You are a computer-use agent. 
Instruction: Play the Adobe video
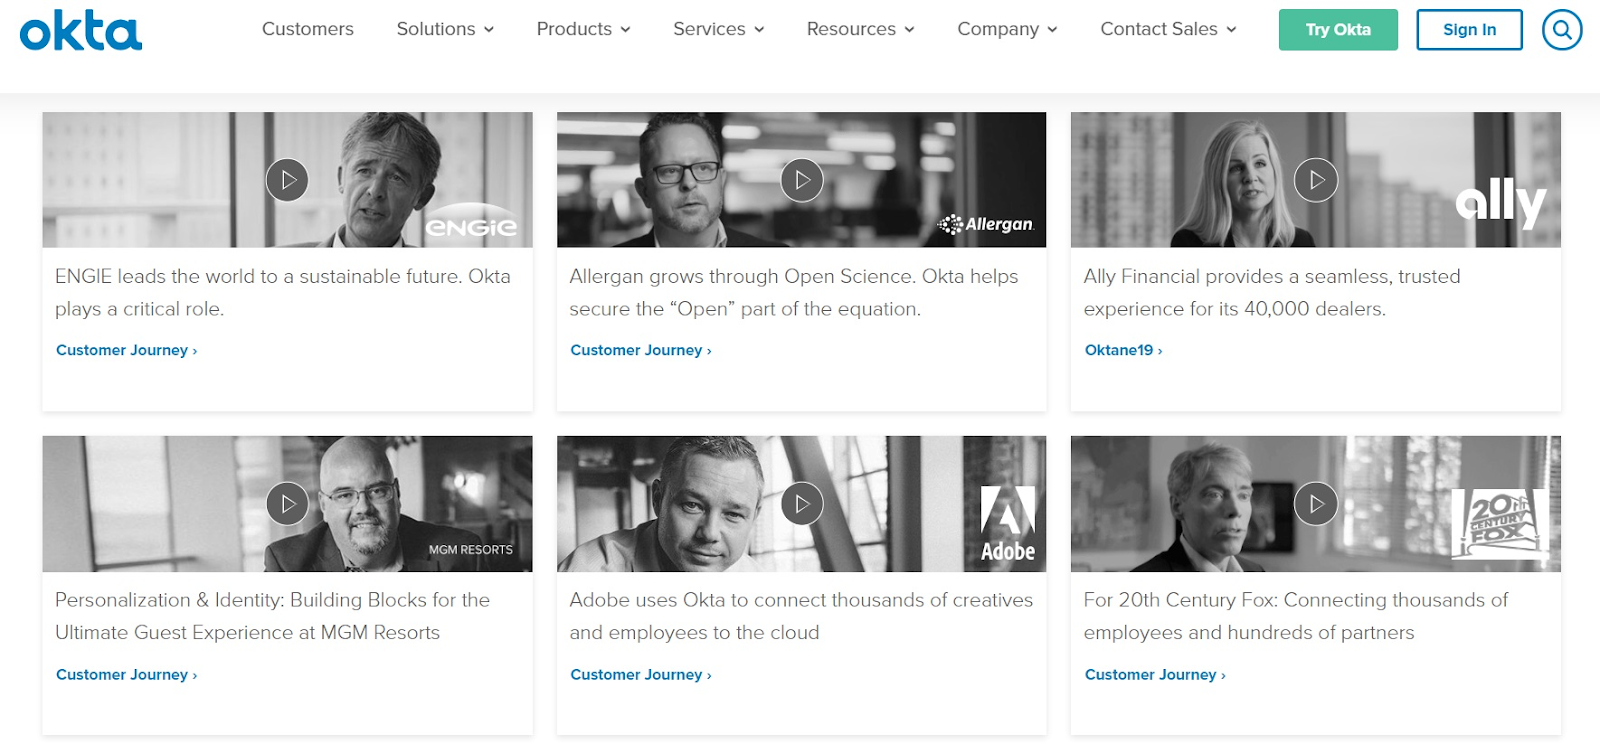(x=802, y=504)
